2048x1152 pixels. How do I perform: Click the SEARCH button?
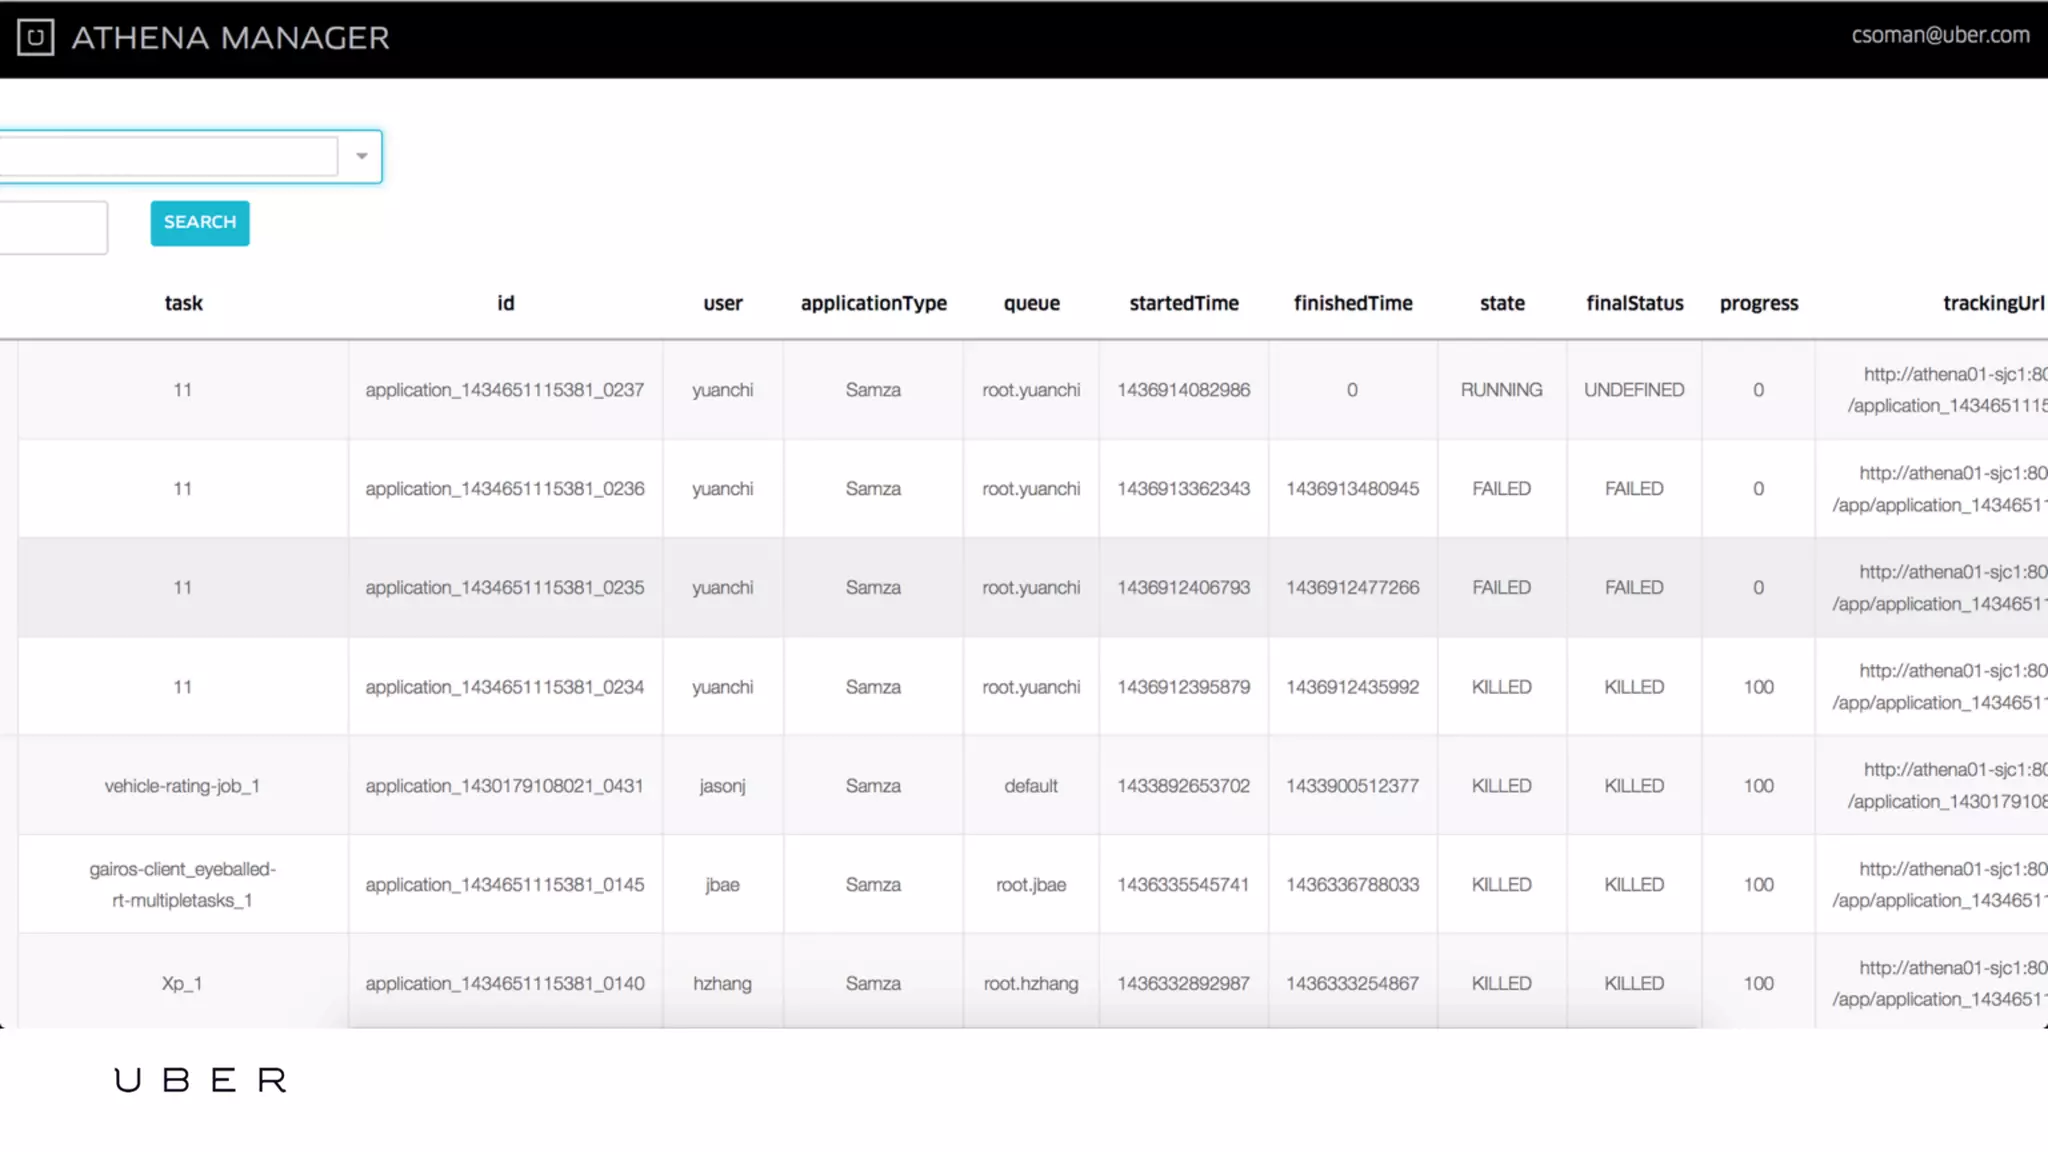click(200, 222)
